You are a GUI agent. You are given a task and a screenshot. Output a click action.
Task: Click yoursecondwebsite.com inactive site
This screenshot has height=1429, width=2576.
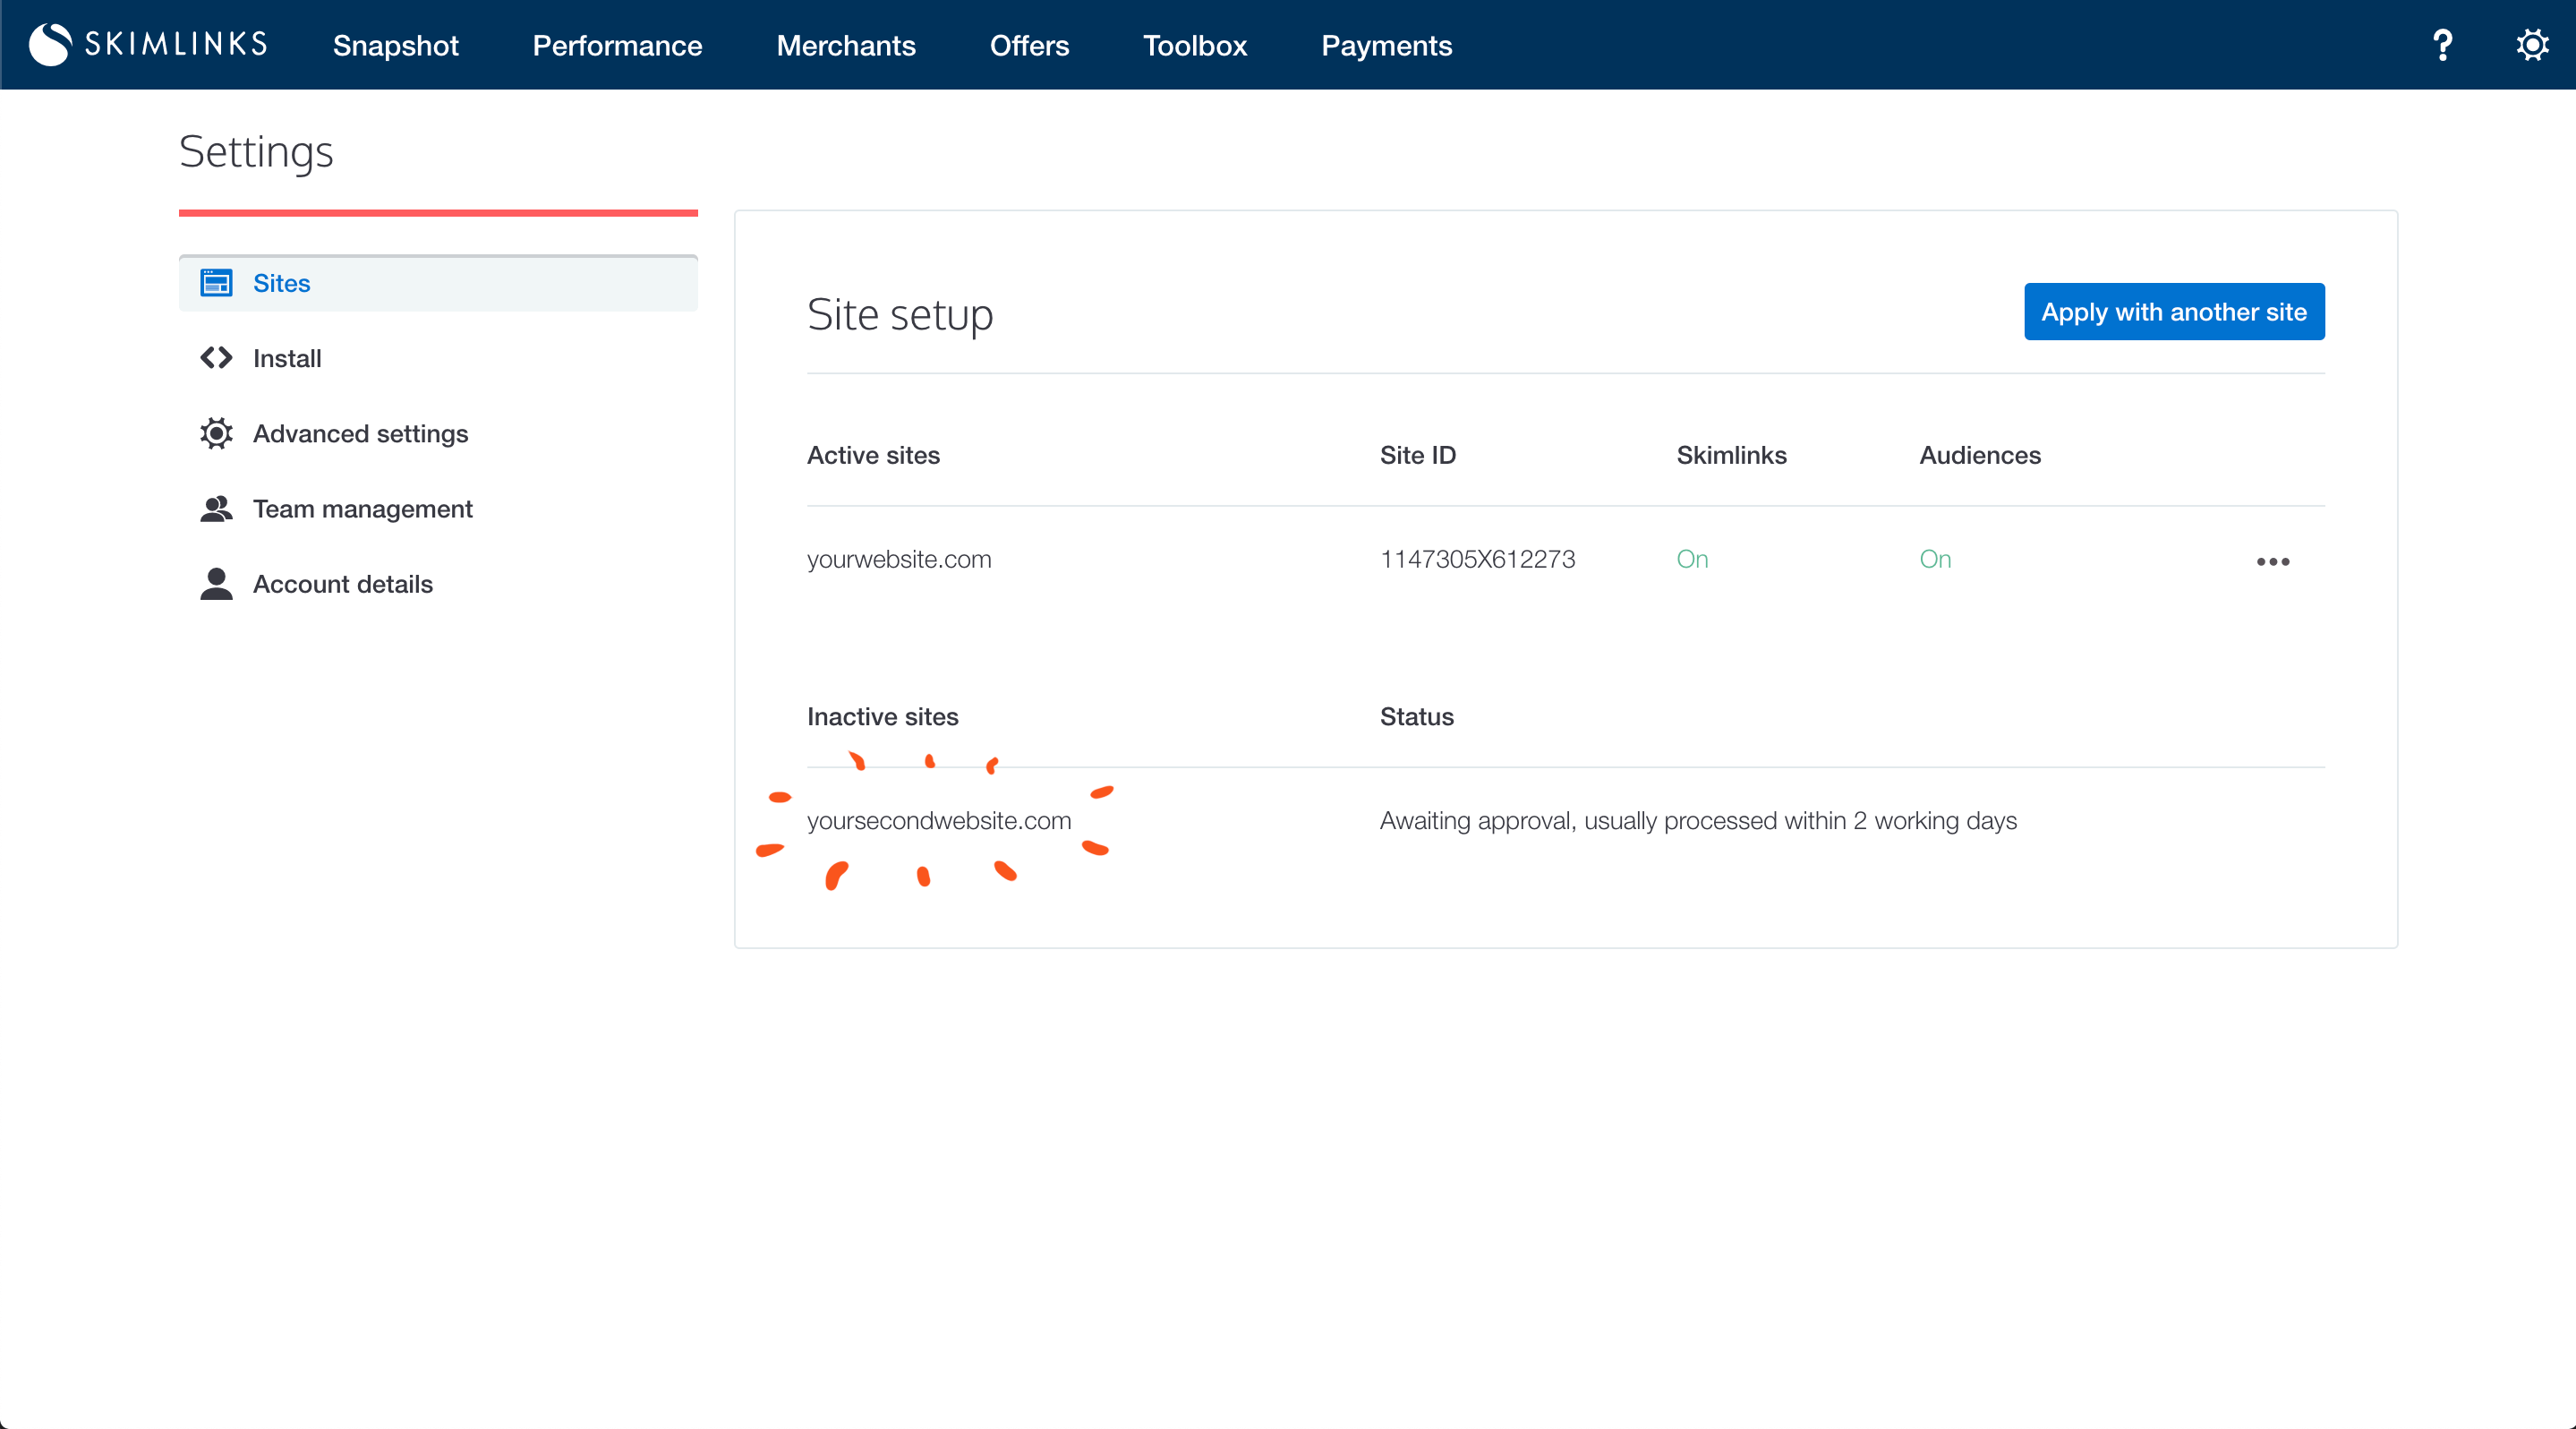(939, 820)
